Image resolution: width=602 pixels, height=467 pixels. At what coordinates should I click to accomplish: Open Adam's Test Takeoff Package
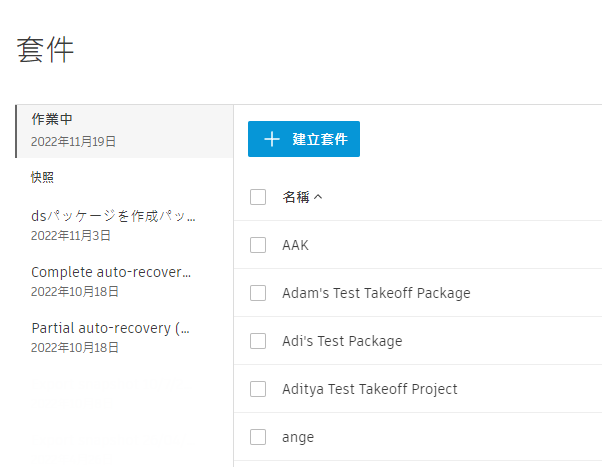click(376, 293)
